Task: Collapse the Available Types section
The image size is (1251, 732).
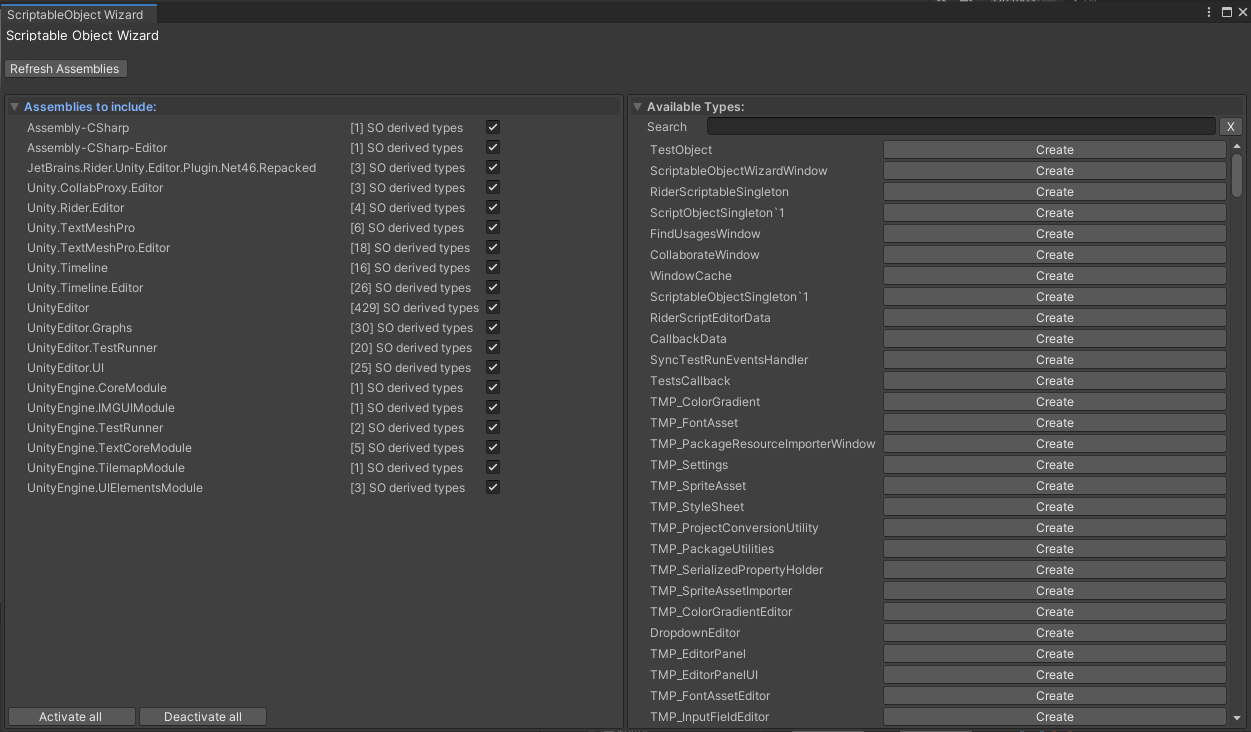Action: (x=637, y=106)
